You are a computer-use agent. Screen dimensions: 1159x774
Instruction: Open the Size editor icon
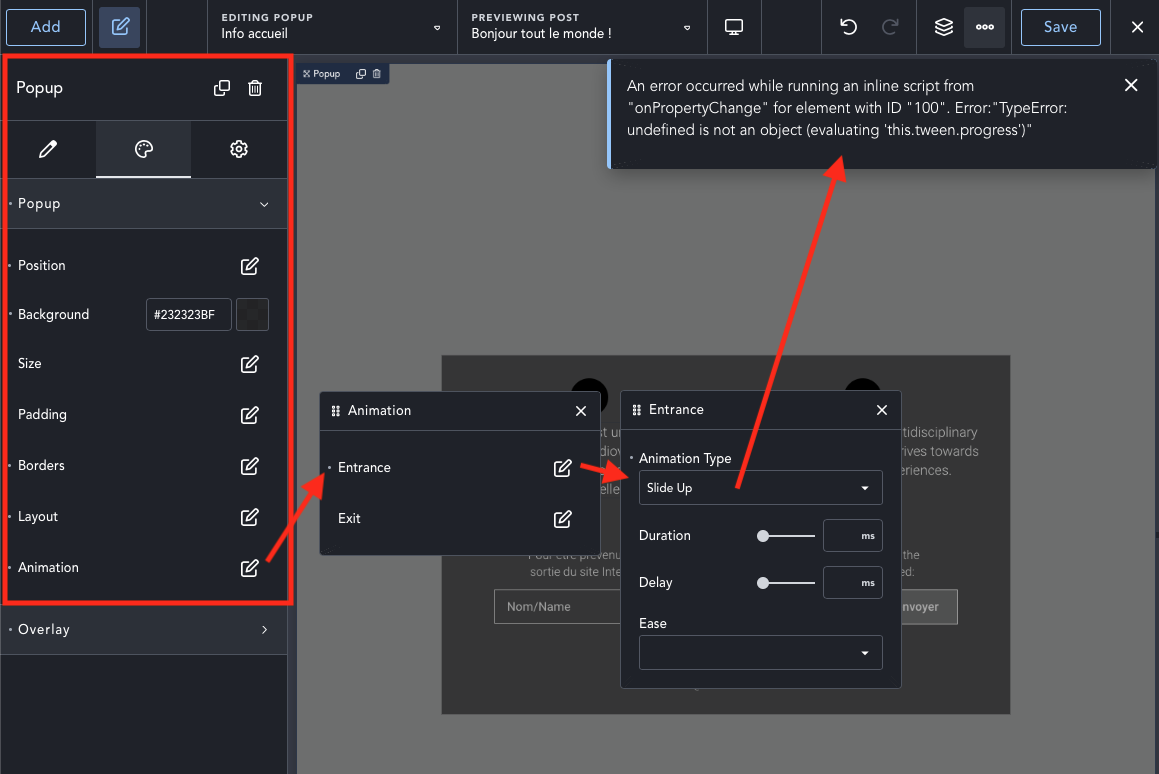click(249, 364)
